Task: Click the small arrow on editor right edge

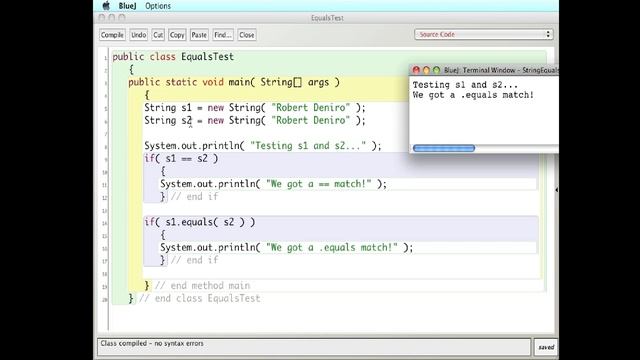Action: (x=556, y=190)
